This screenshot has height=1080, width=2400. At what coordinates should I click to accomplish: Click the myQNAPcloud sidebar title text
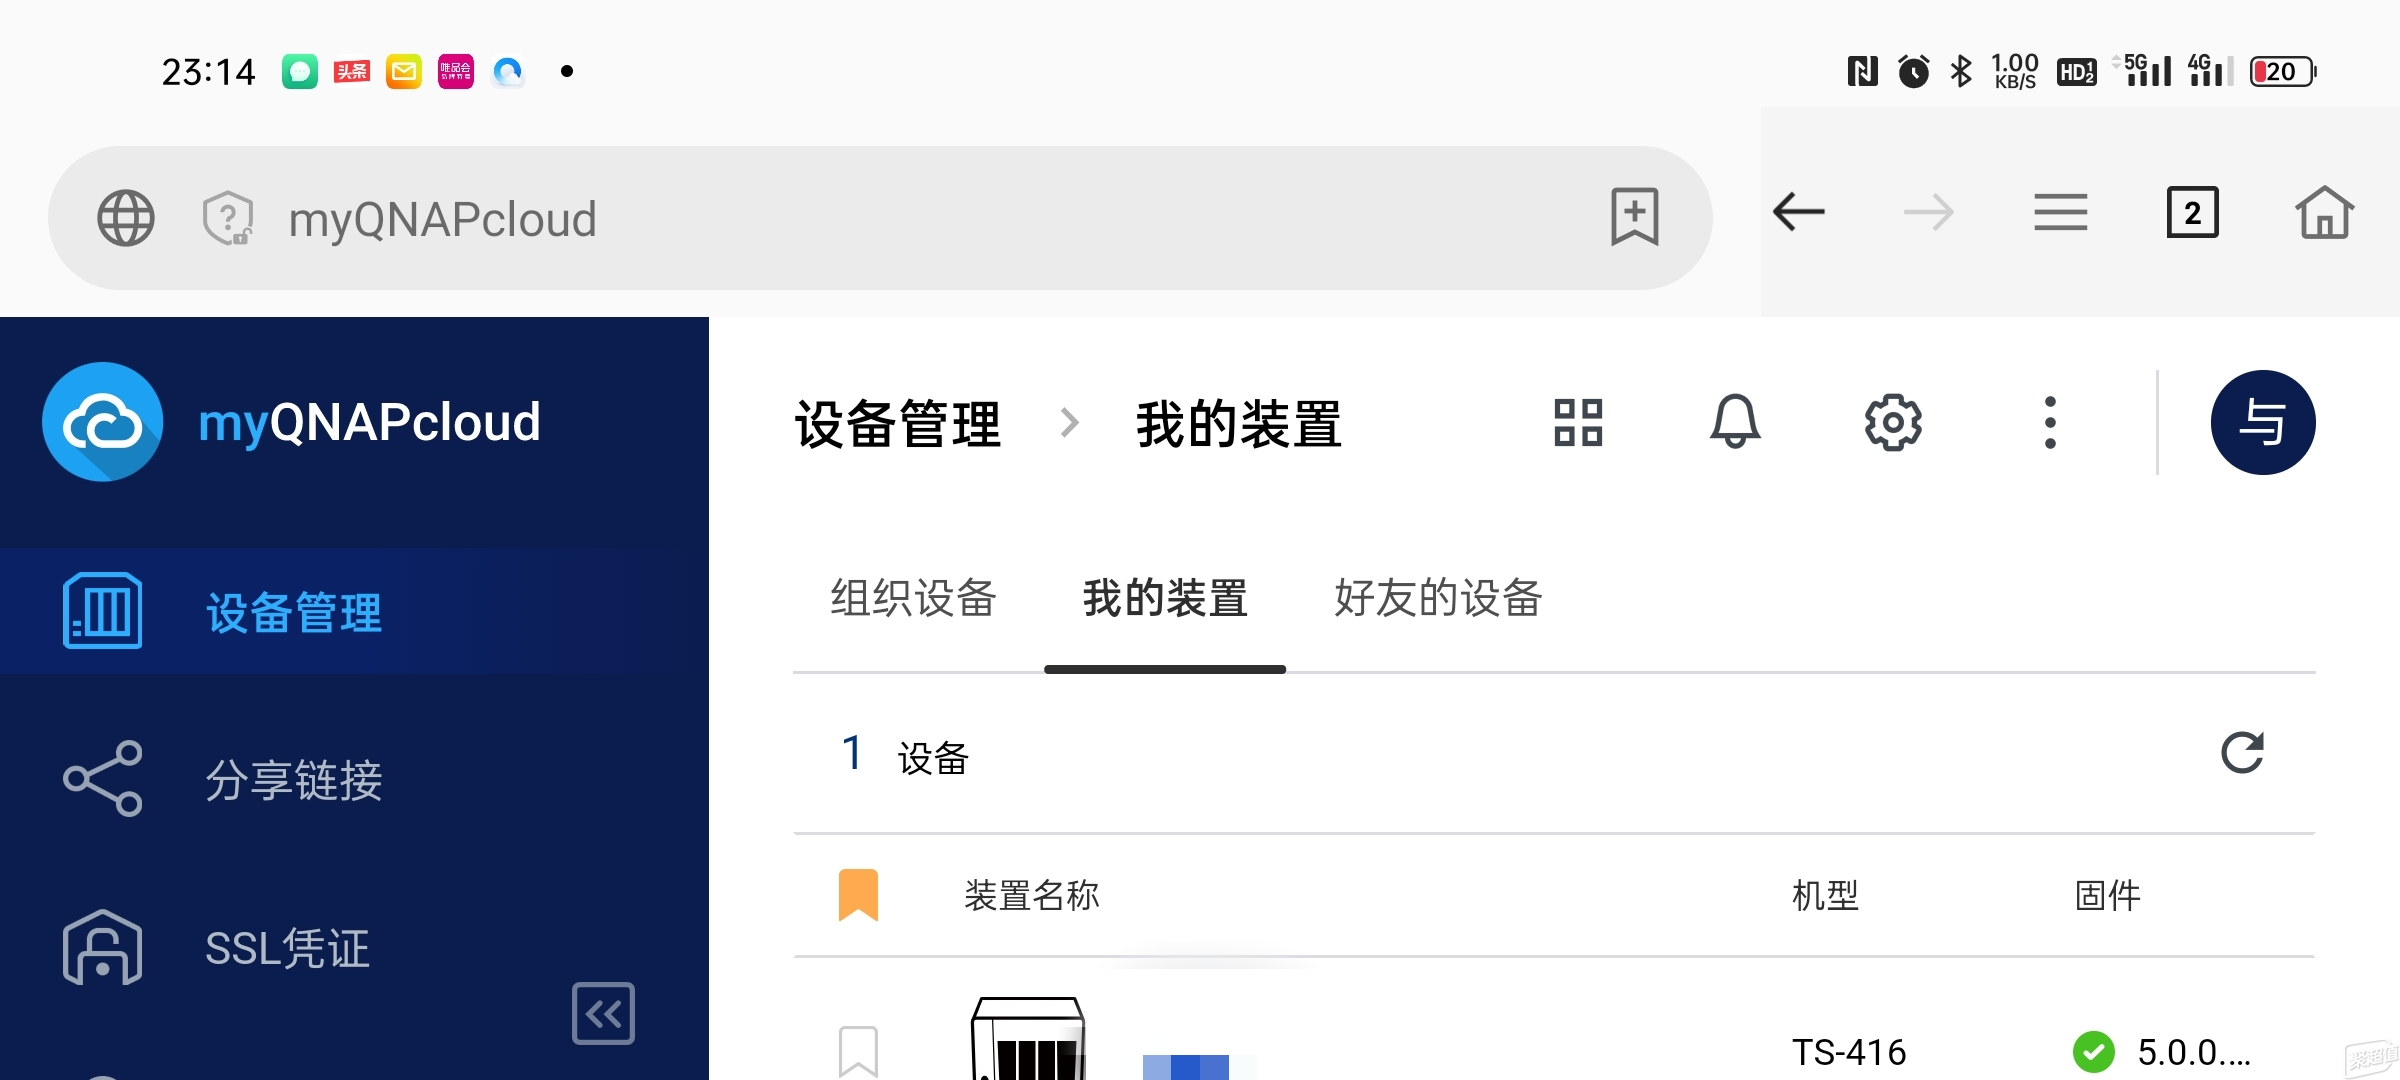pyautogui.click(x=369, y=422)
